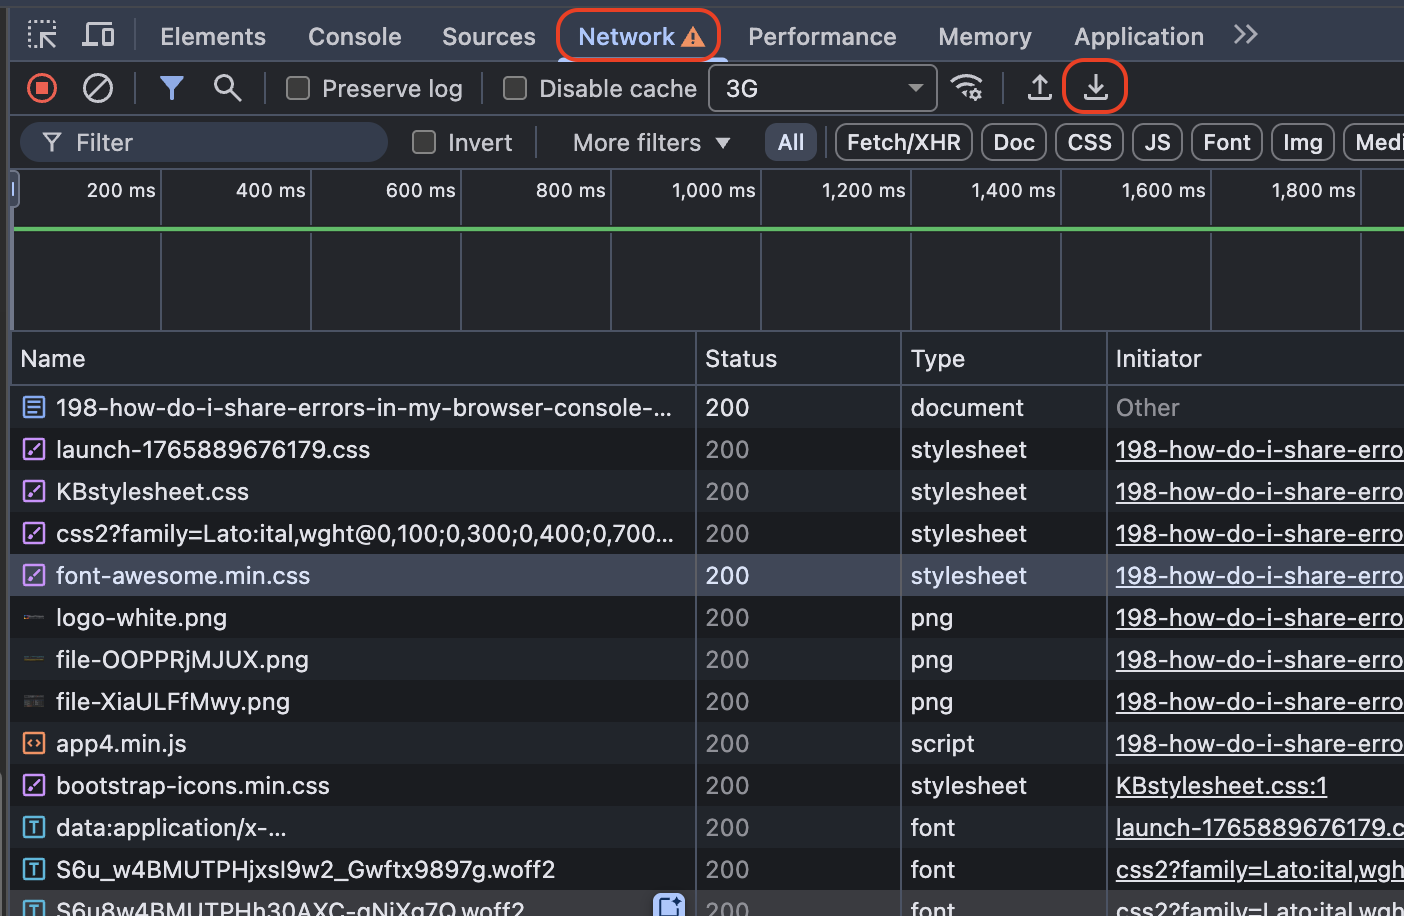Open network conditions Wi-Fi settings icon

967,89
